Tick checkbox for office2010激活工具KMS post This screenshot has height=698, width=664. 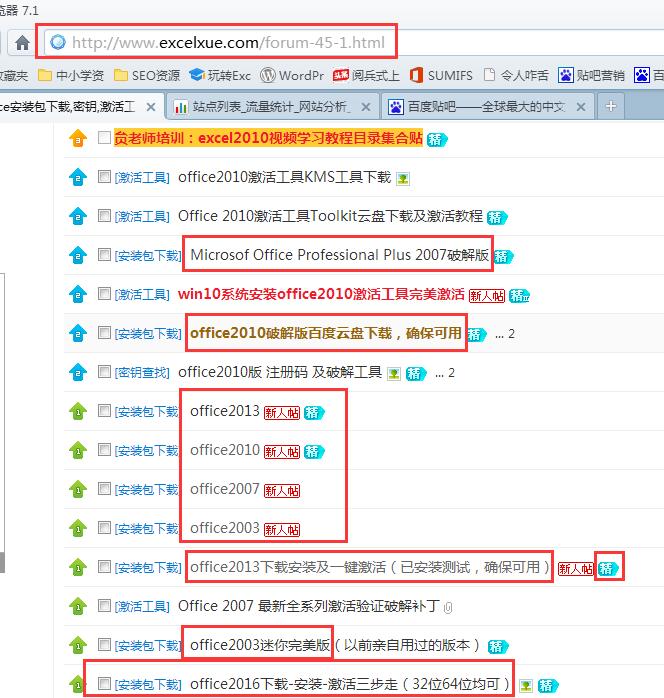click(104, 177)
